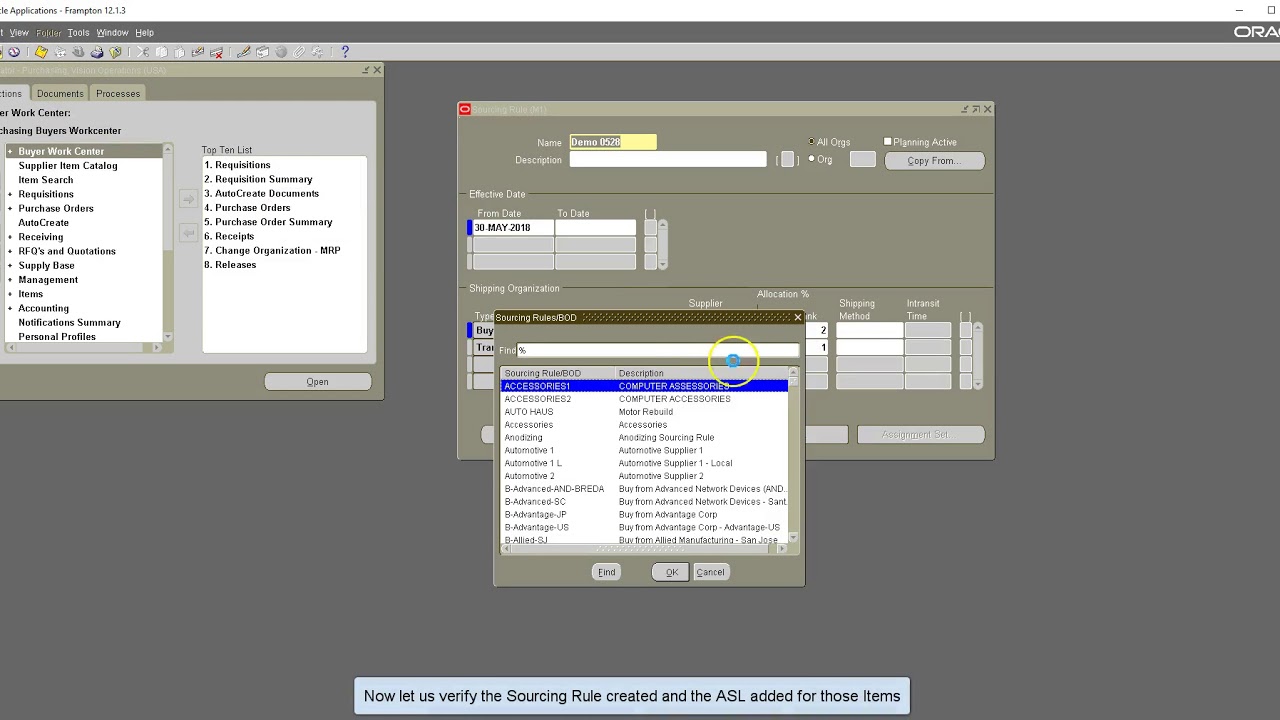The height and width of the screenshot is (720, 1280).
Task: Click the Switch Responsibilities toolbar icon
Action: pyautogui.click(x=78, y=52)
